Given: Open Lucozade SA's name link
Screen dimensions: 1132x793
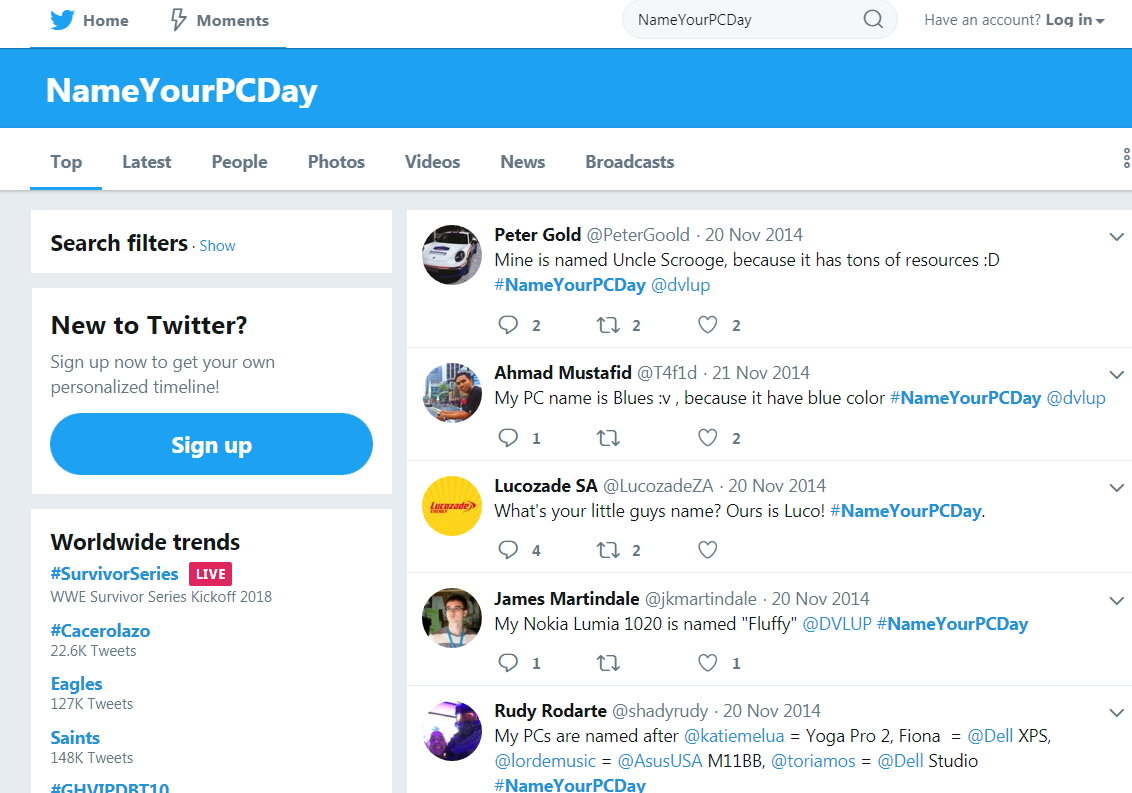Looking at the screenshot, I should click(546, 486).
